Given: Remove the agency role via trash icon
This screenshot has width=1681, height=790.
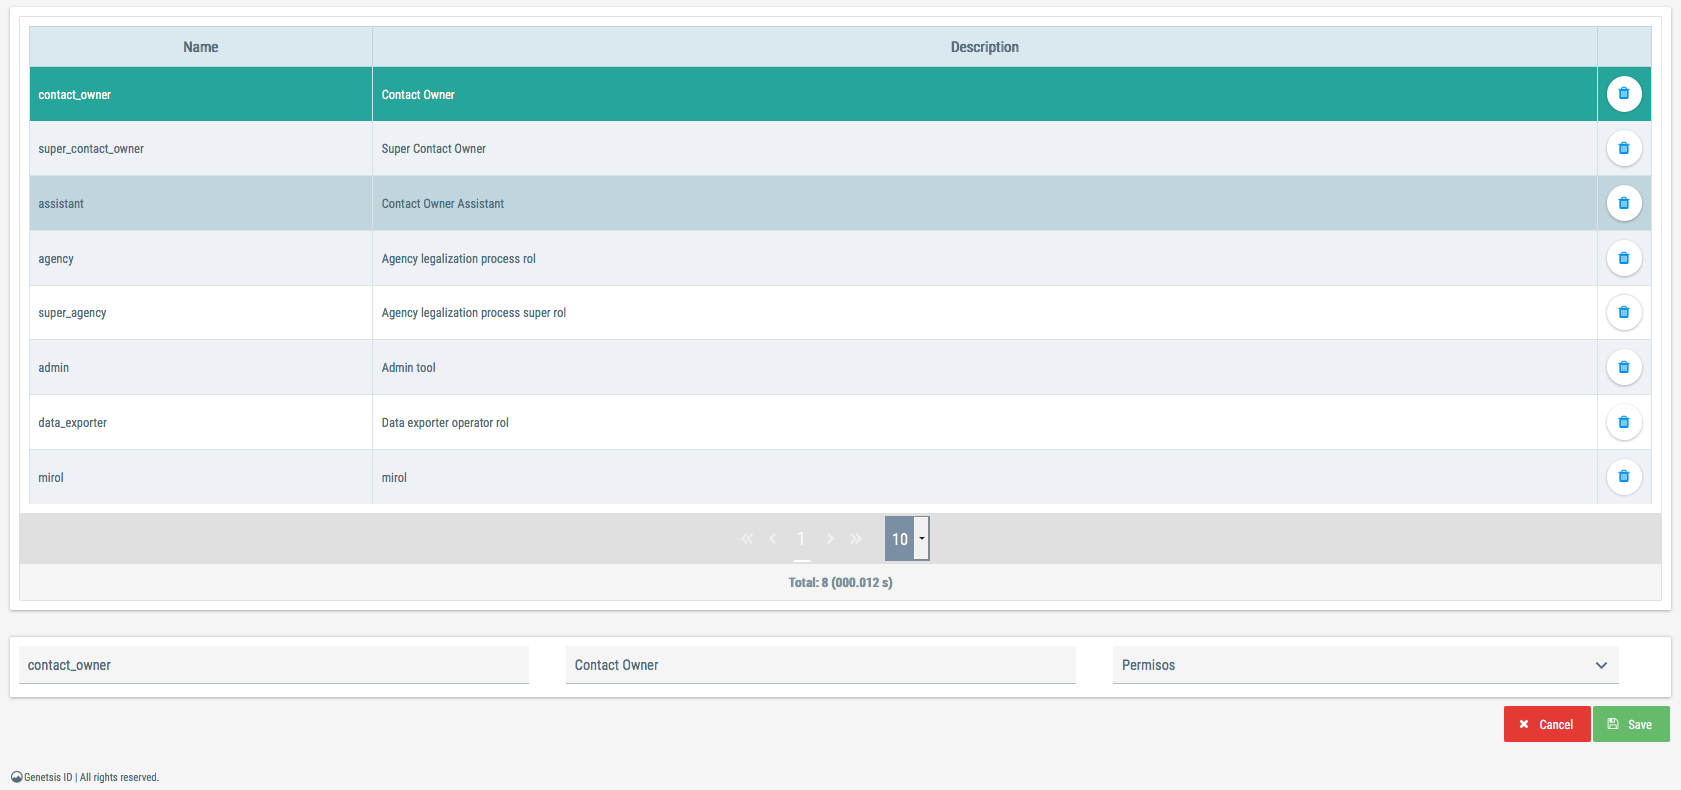Looking at the screenshot, I should (x=1623, y=259).
